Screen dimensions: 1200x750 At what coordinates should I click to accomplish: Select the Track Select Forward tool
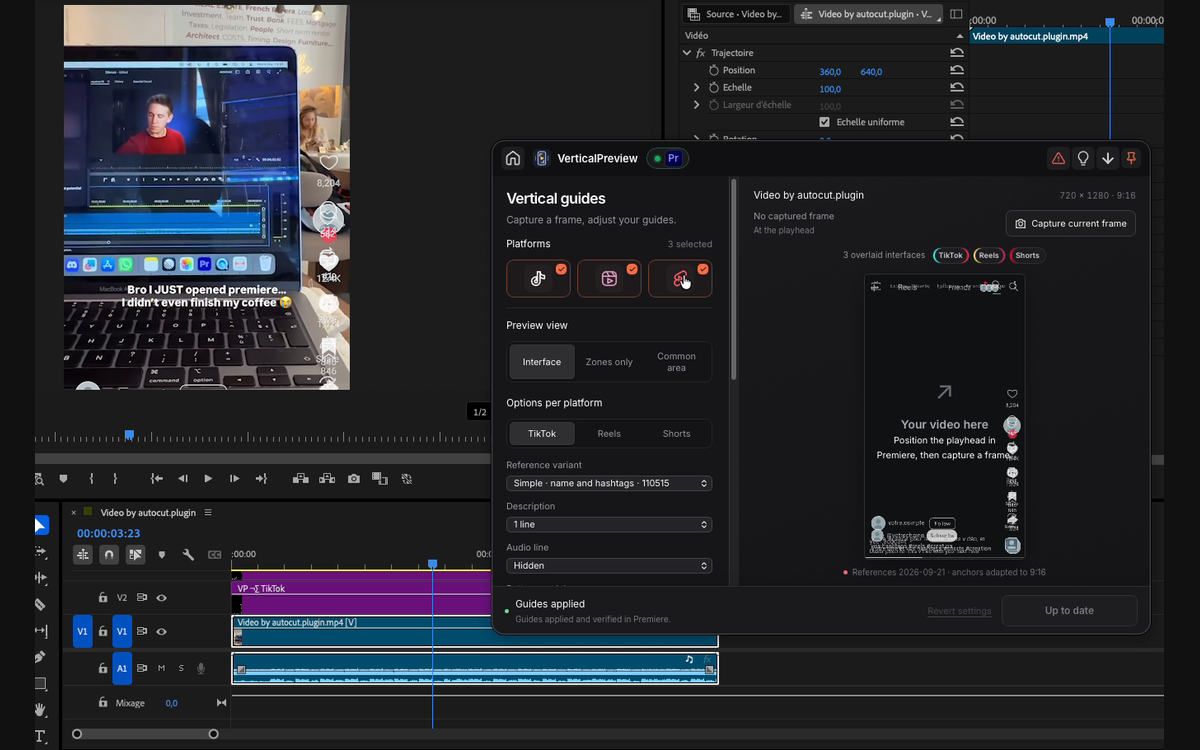pyautogui.click(x=41, y=551)
